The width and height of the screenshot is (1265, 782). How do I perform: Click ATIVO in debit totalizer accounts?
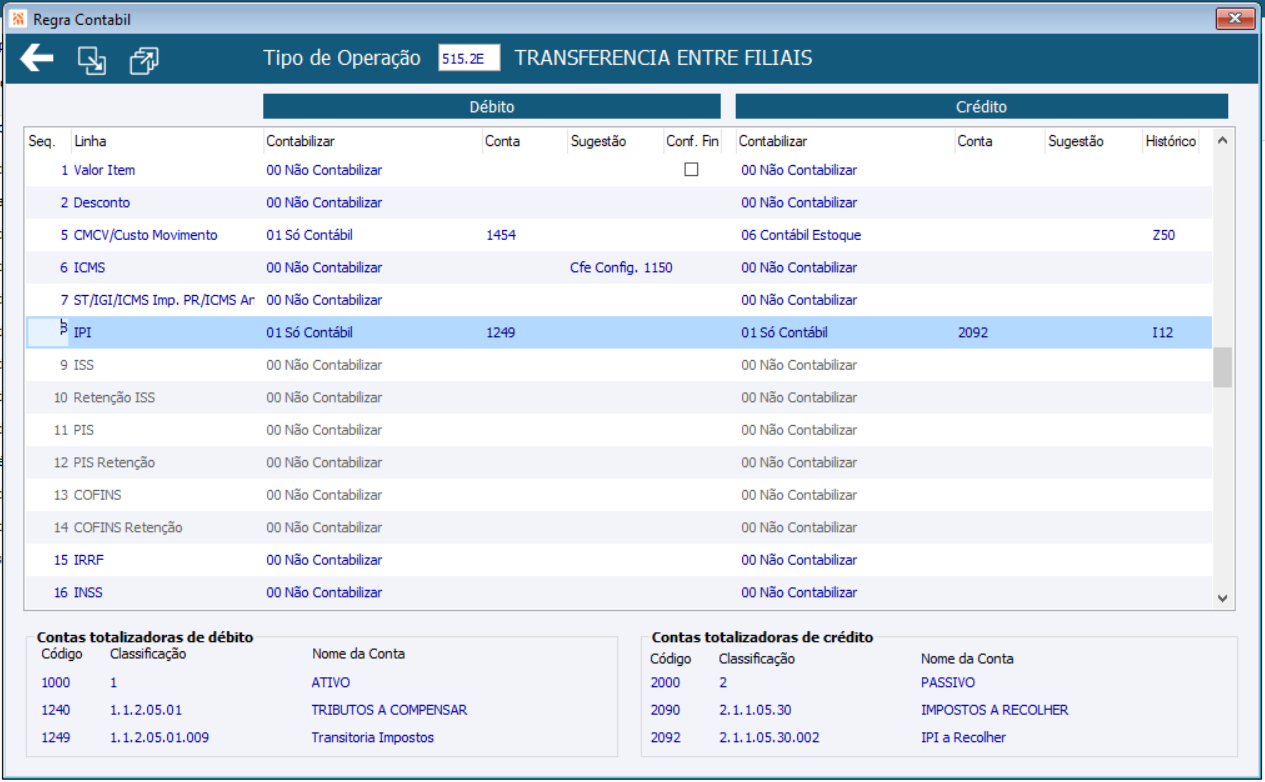pos(331,683)
